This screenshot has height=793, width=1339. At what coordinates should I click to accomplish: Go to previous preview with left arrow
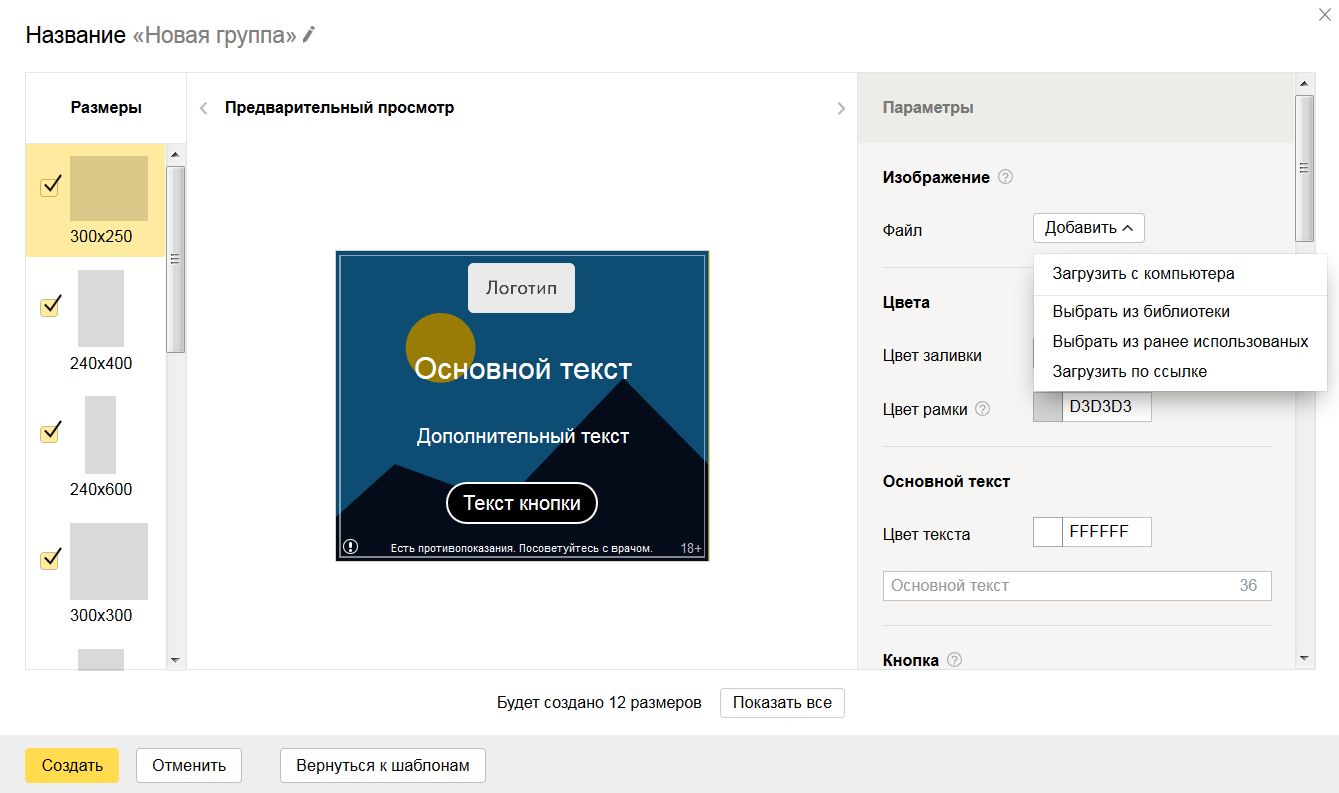point(203,108)
